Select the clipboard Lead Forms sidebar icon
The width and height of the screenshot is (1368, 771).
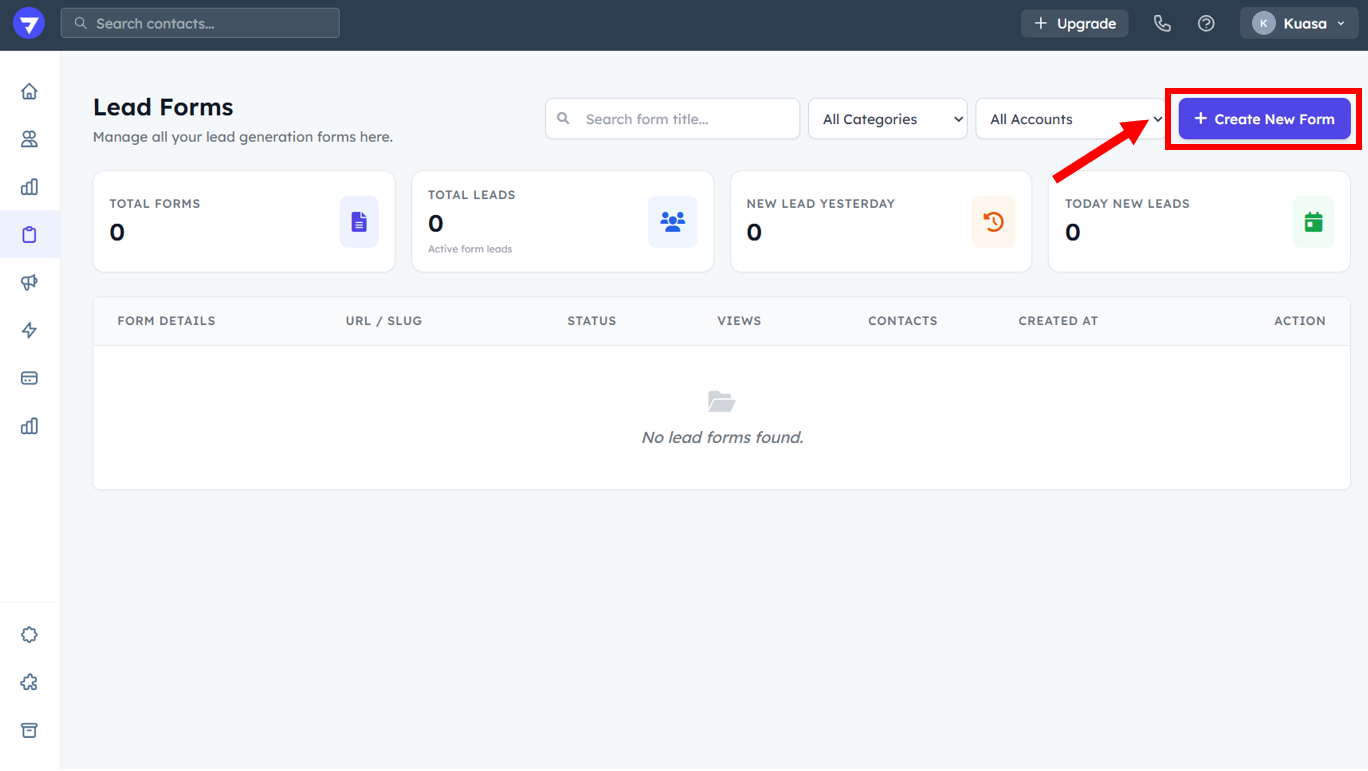tap(29, 235)
